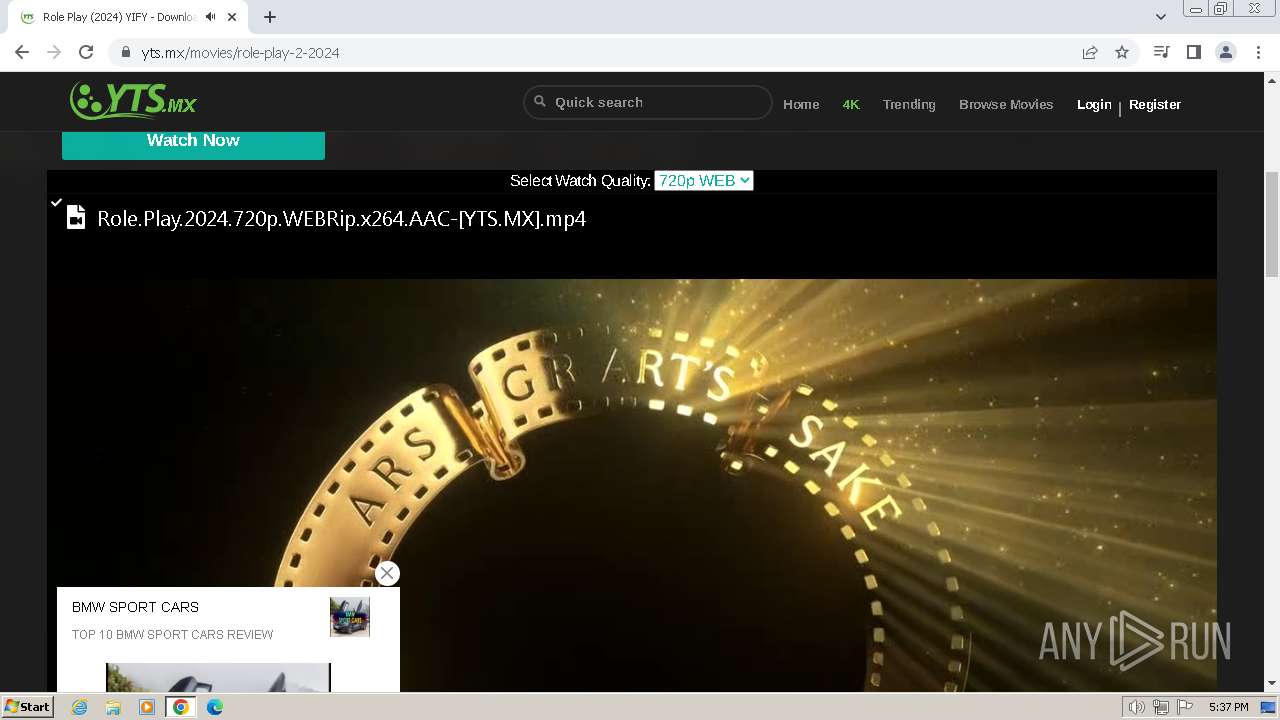Image resolution: width=1280 pixels, height=720 pixels.
Task: Open the Browse Movies menu link
Action: (x=1006, y=104)
